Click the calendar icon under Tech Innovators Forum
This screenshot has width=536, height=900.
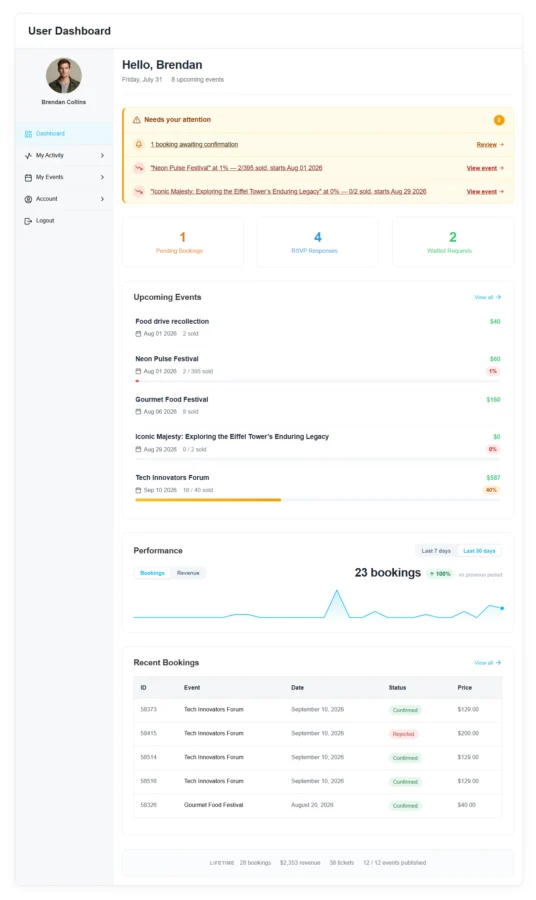pyautogui.click(x=138, y=490)
